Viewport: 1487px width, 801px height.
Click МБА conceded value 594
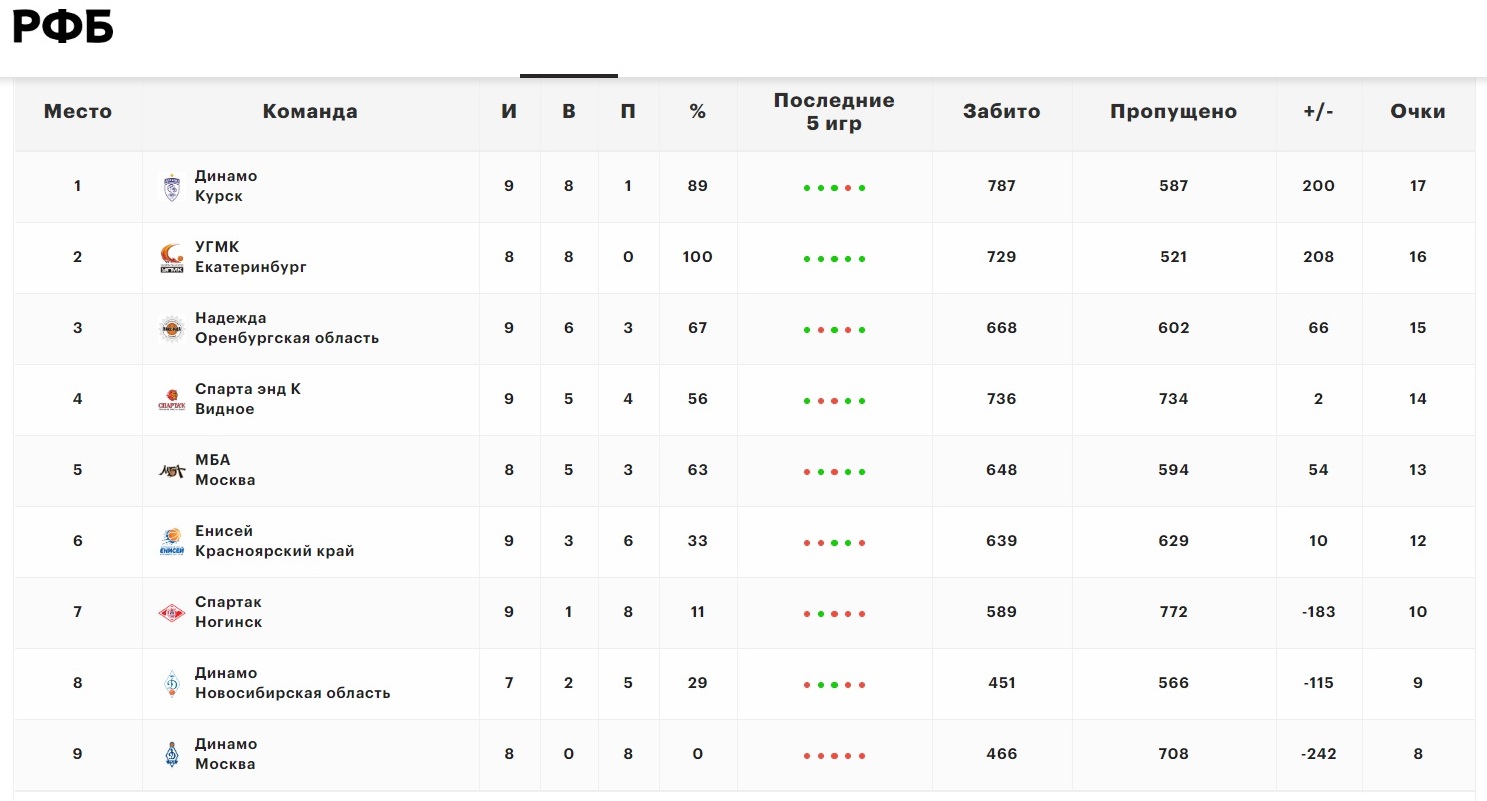1174,470
